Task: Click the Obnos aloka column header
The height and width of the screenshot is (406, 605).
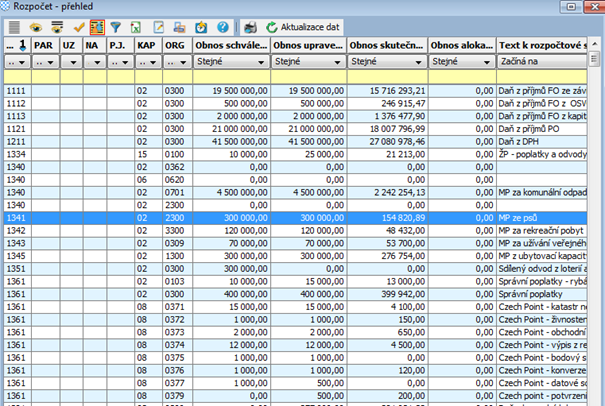Action: click(x=461, y=46)
